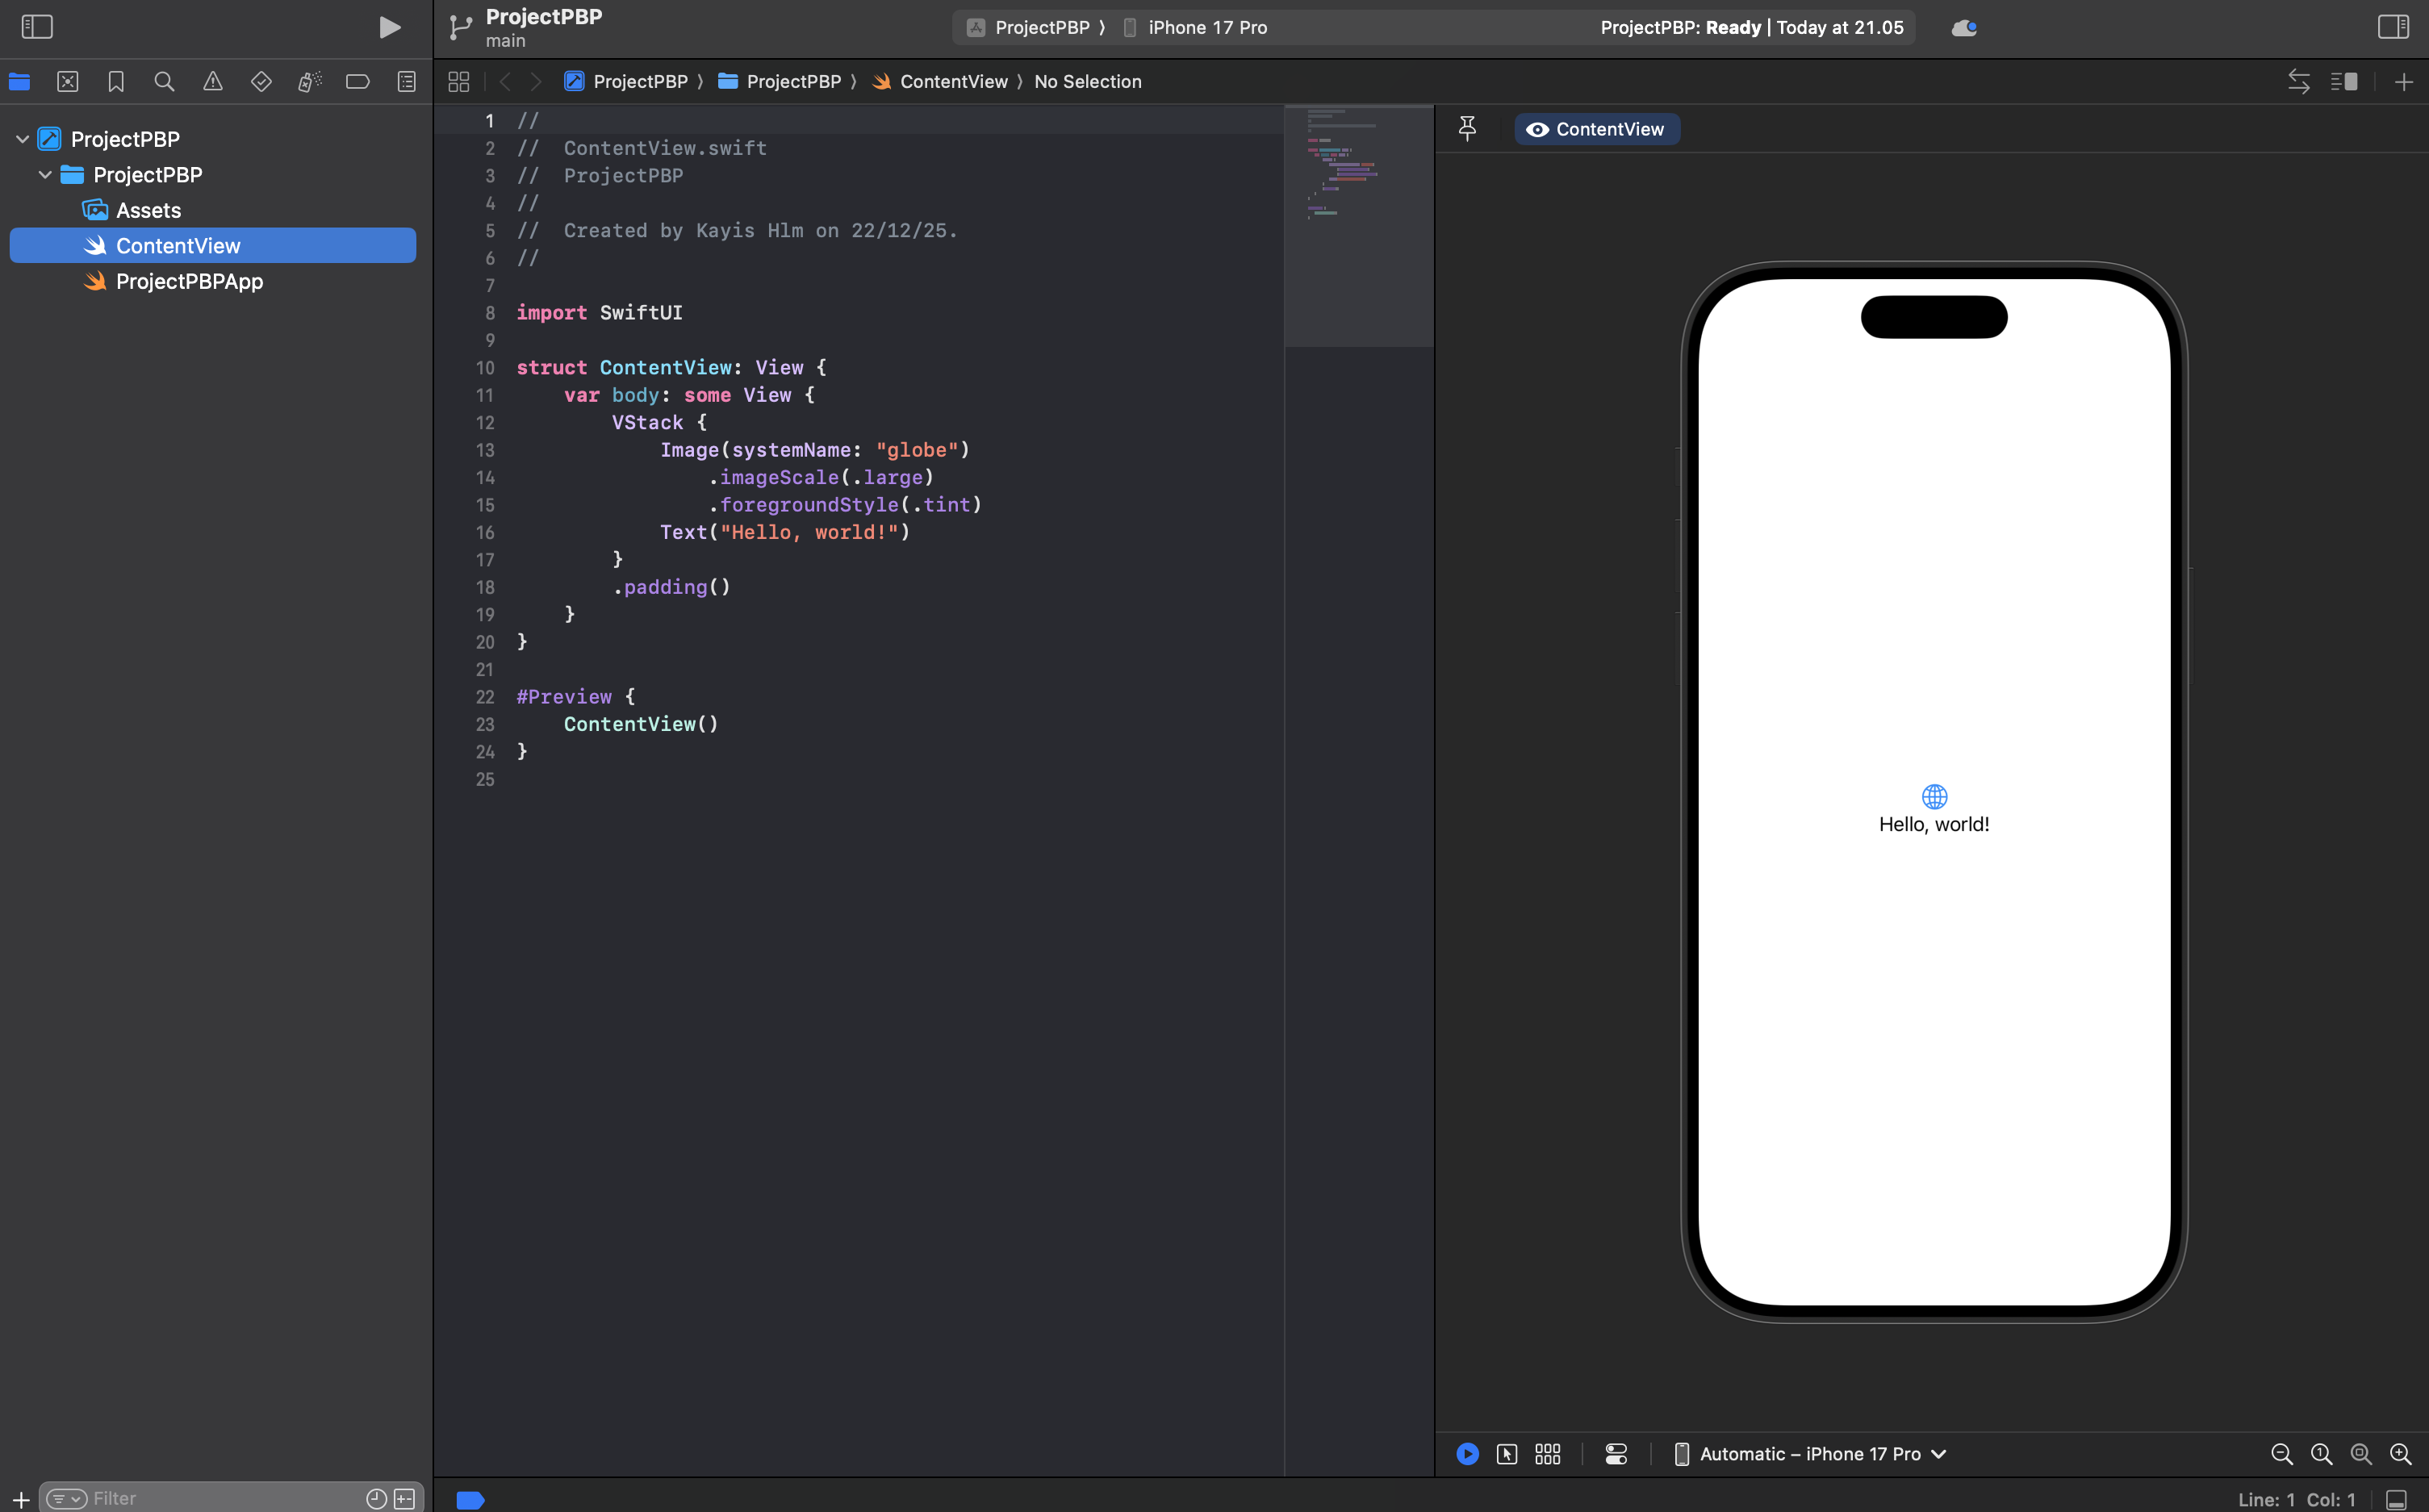The image size is (2429, 1512).
Task: Open the Find navigator magnifier icon
Action: 164,82
